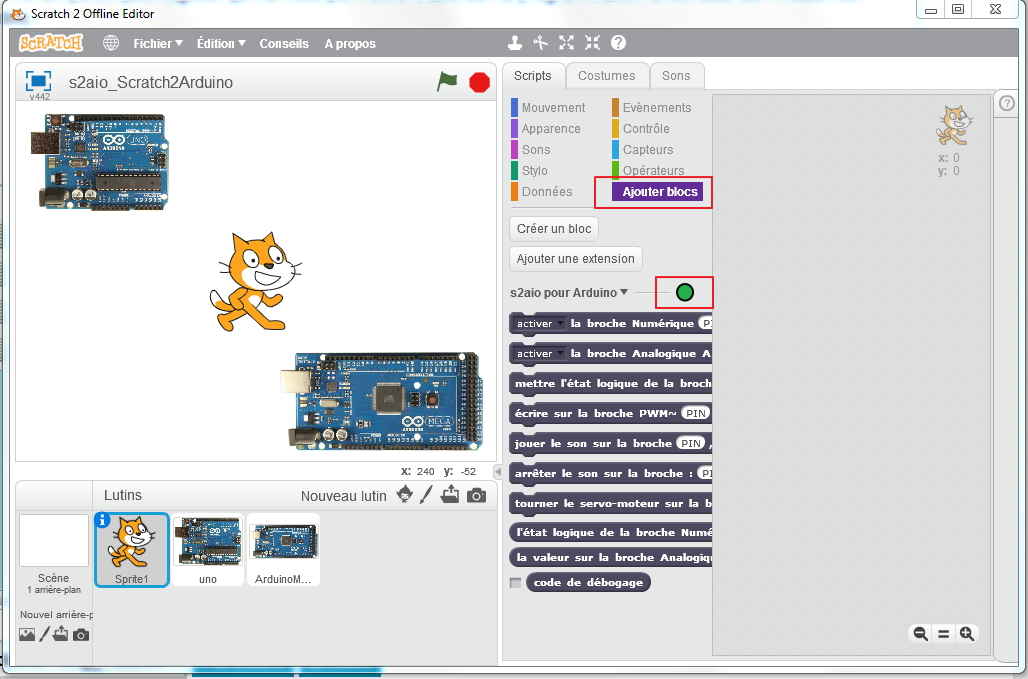
Task: Click the green flag to start
Action: tap(447, 82)
